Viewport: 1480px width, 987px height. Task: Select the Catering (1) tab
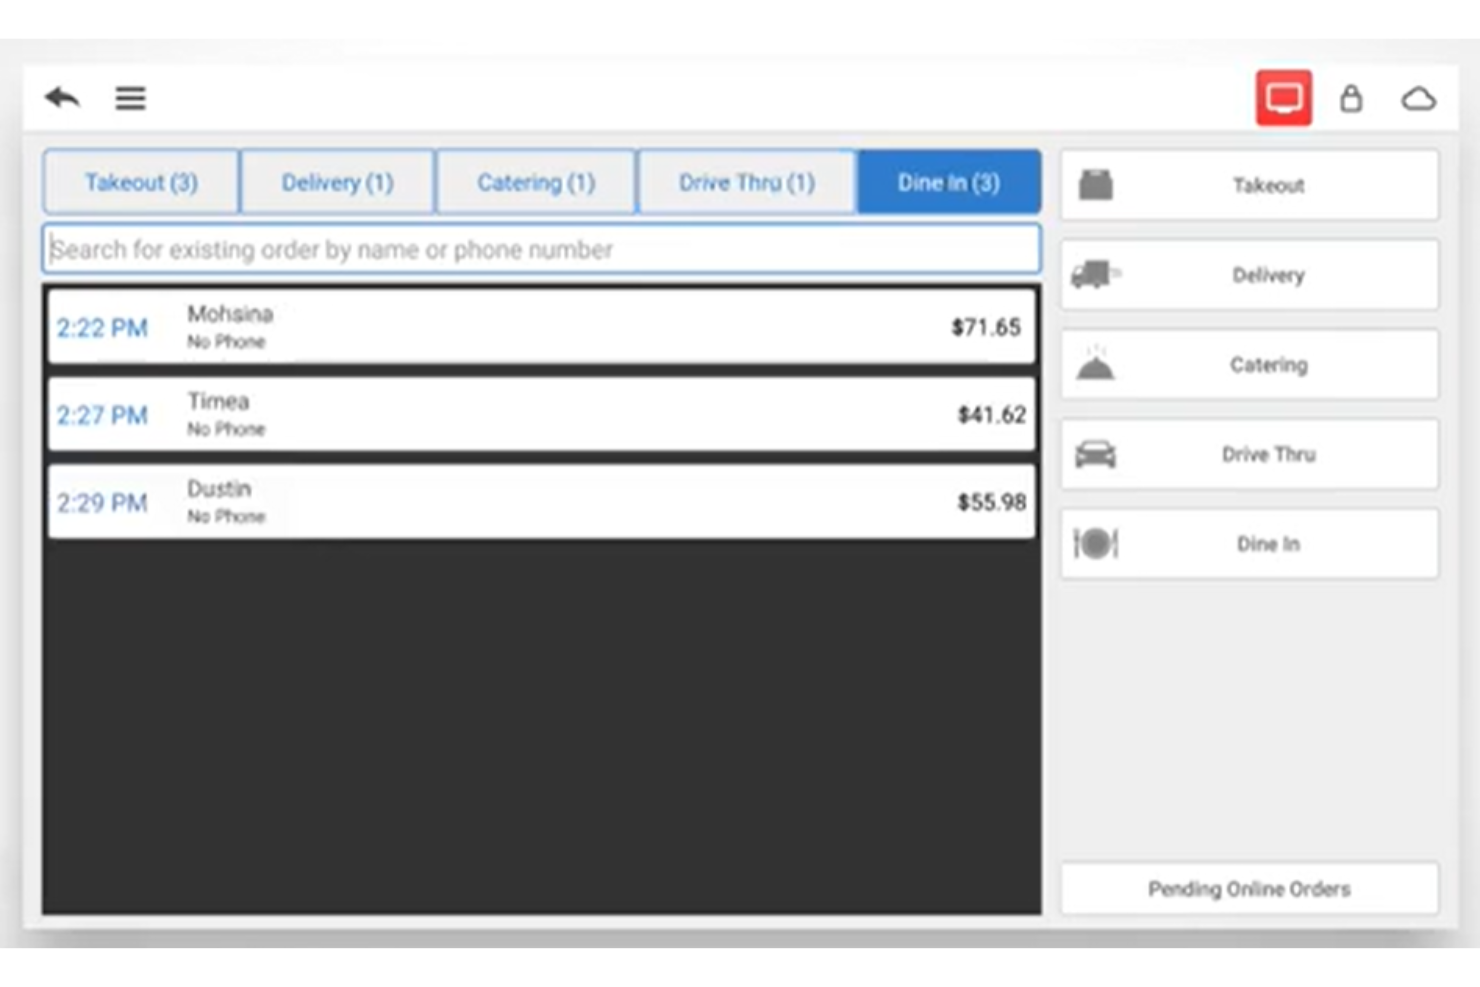[x=536, y=182]
